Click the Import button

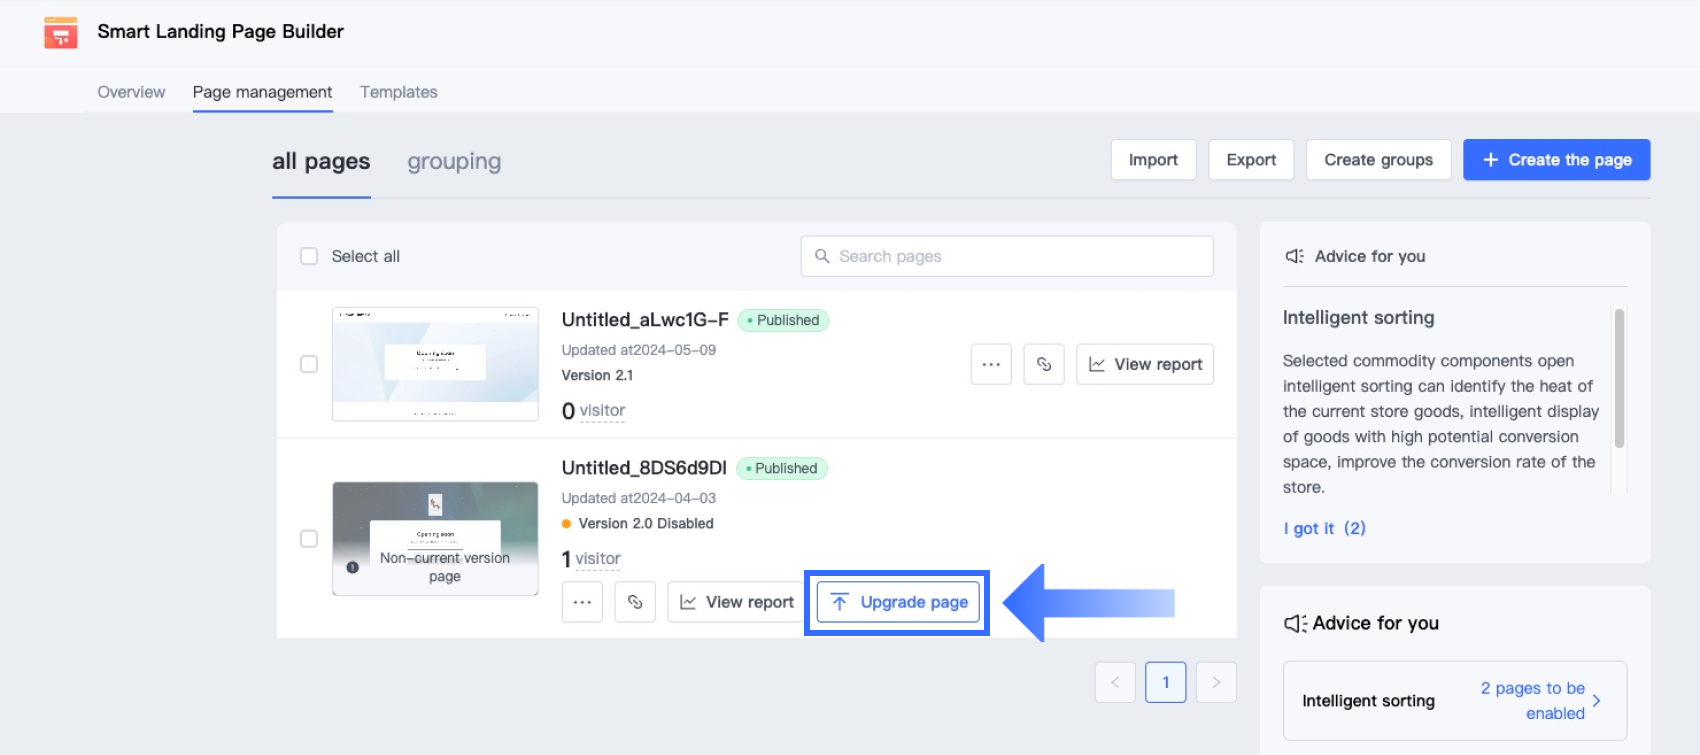pos(1153,160)
